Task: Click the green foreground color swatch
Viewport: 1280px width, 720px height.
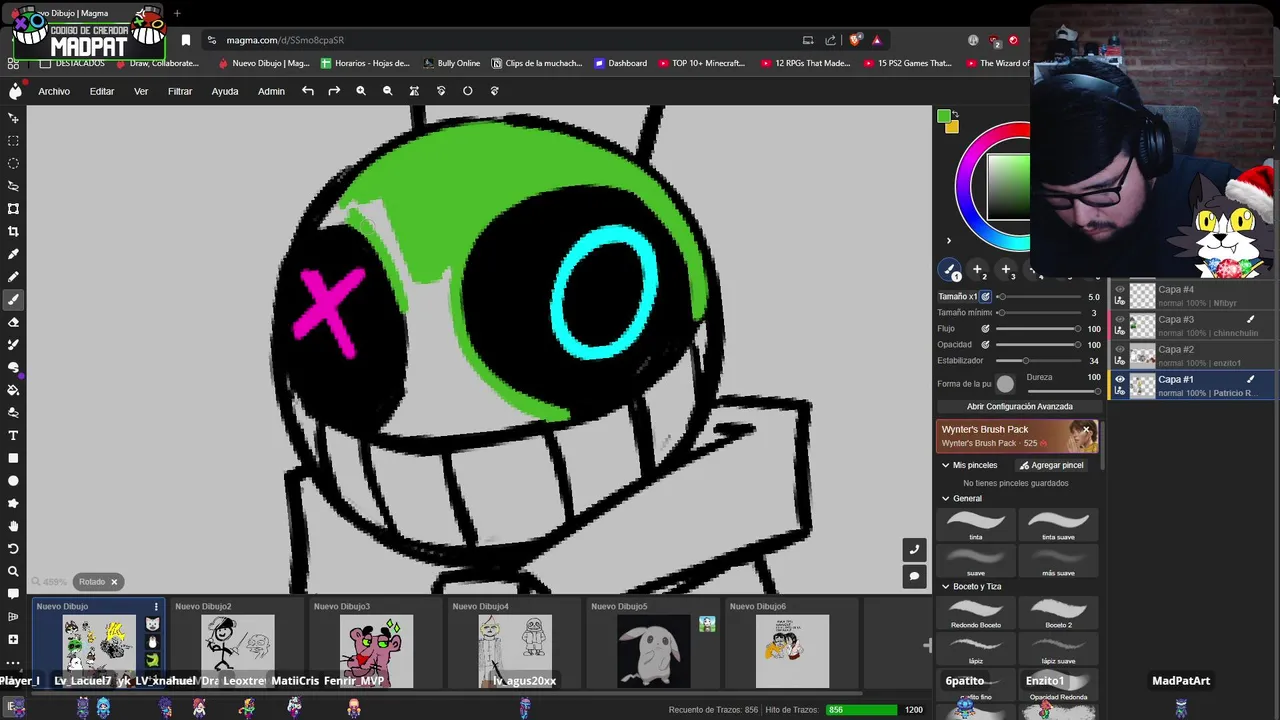Action: pyautogui.click(x=943, y=117)
